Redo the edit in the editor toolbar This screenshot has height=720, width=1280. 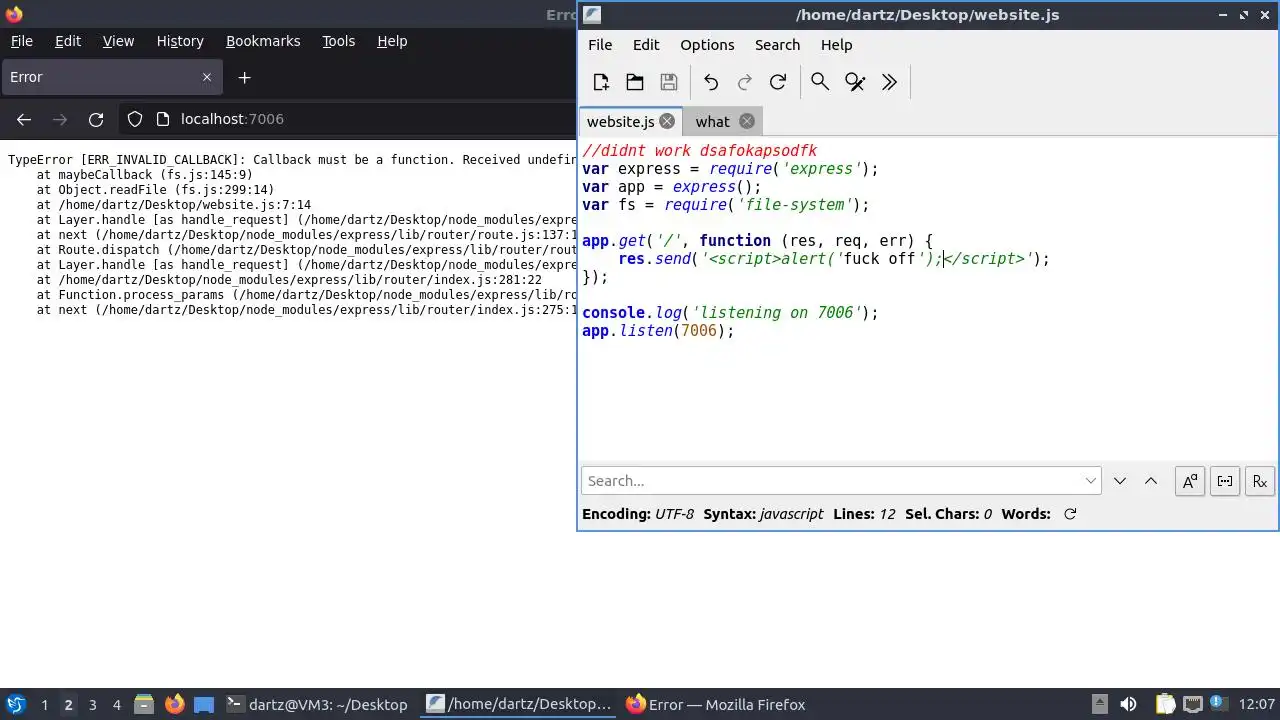[x=744, y=82]
